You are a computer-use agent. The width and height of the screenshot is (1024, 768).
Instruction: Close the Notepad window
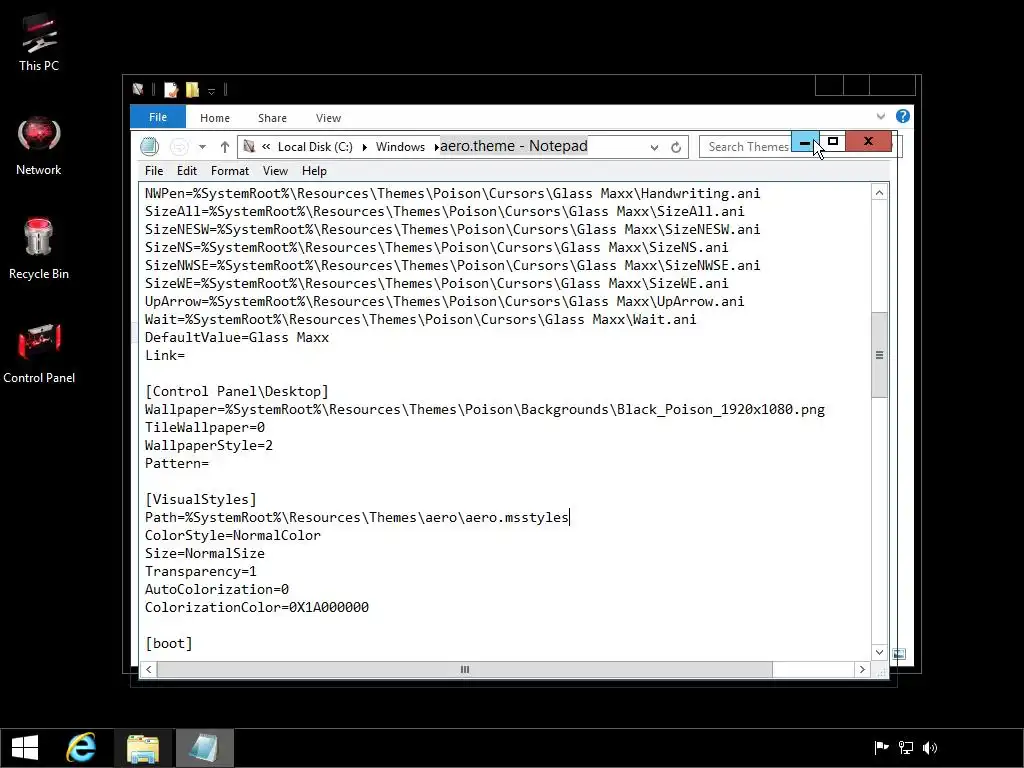tap(869, 141)
